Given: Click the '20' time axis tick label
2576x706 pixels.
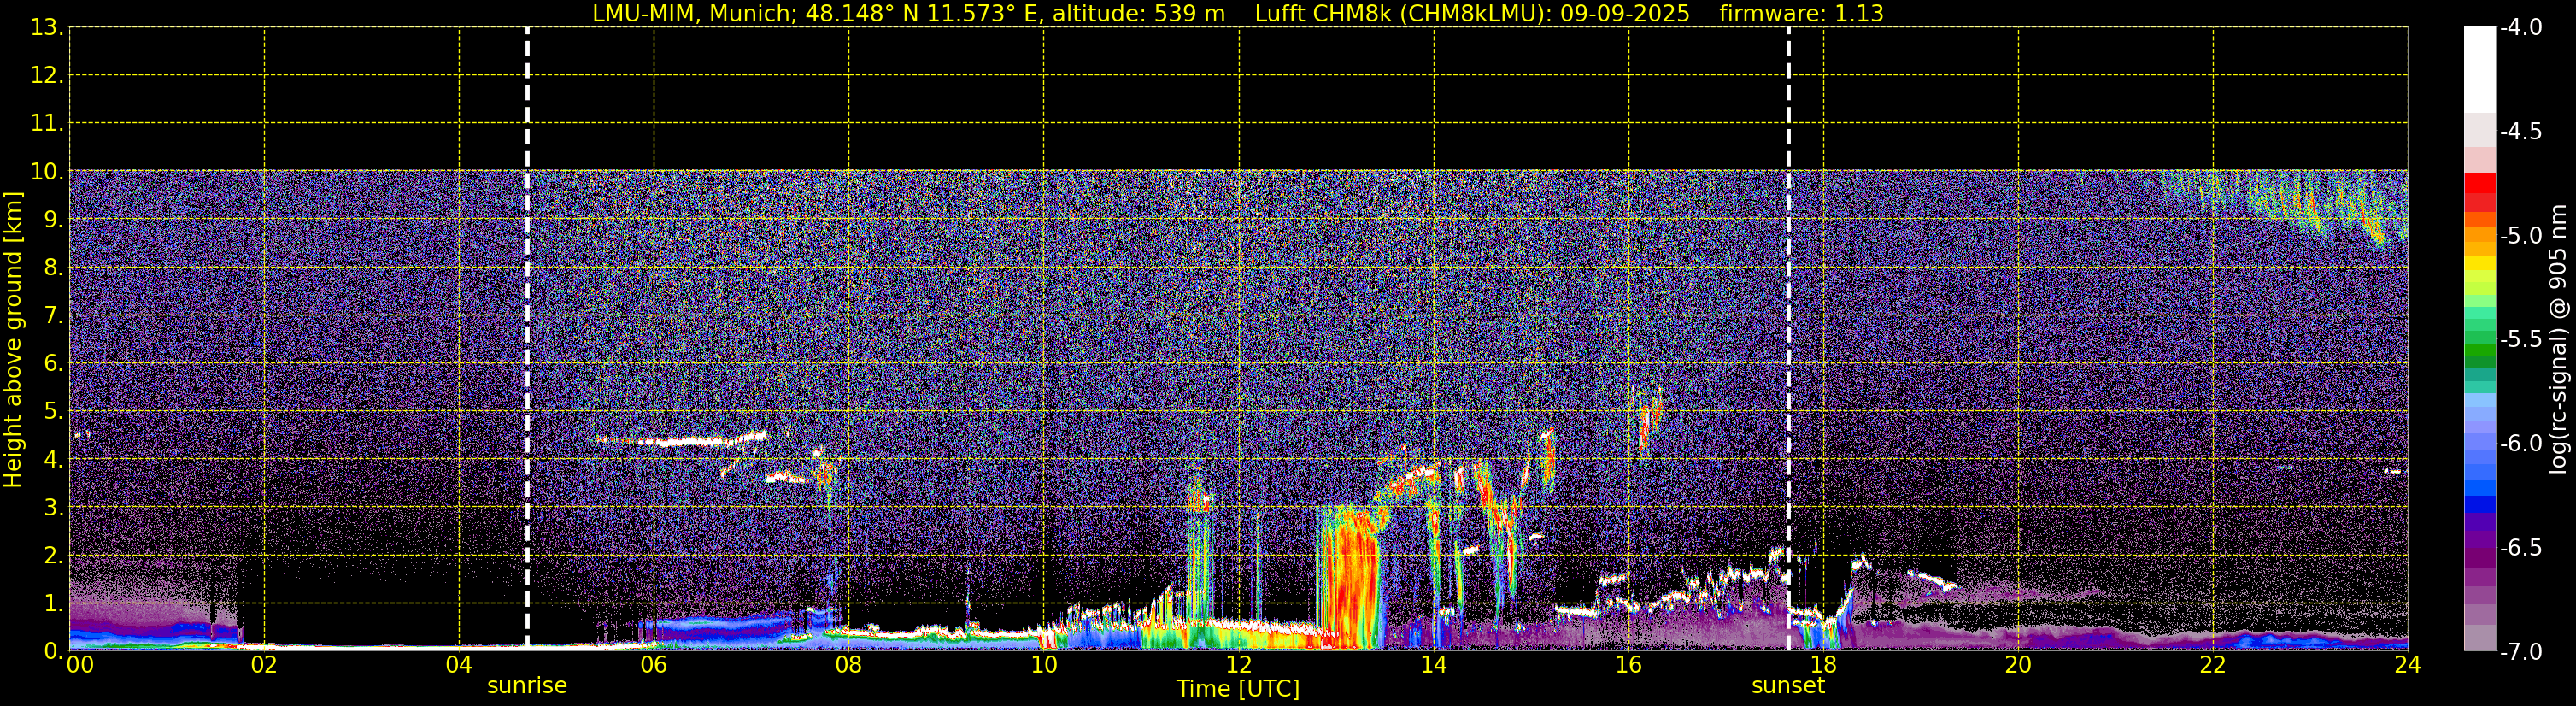Looking at the screenshot, I should [2018, 666].
